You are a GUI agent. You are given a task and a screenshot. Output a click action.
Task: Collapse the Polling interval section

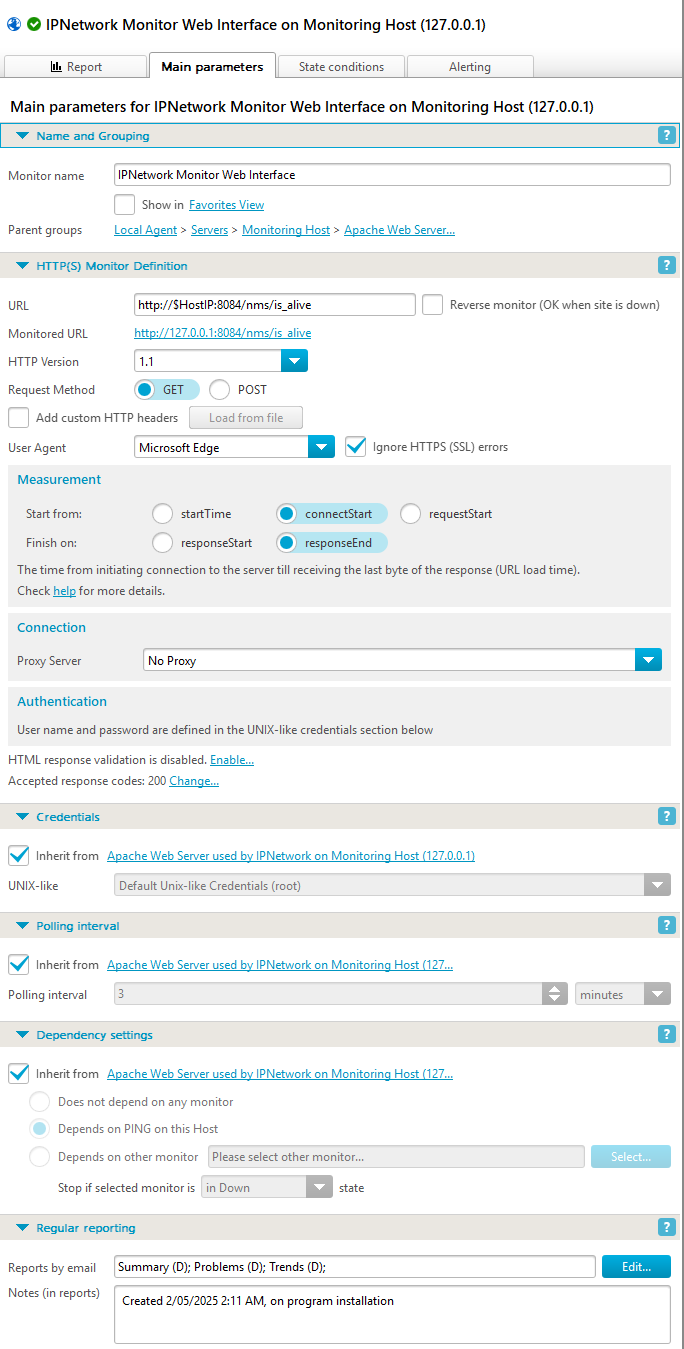pos(23,926)
